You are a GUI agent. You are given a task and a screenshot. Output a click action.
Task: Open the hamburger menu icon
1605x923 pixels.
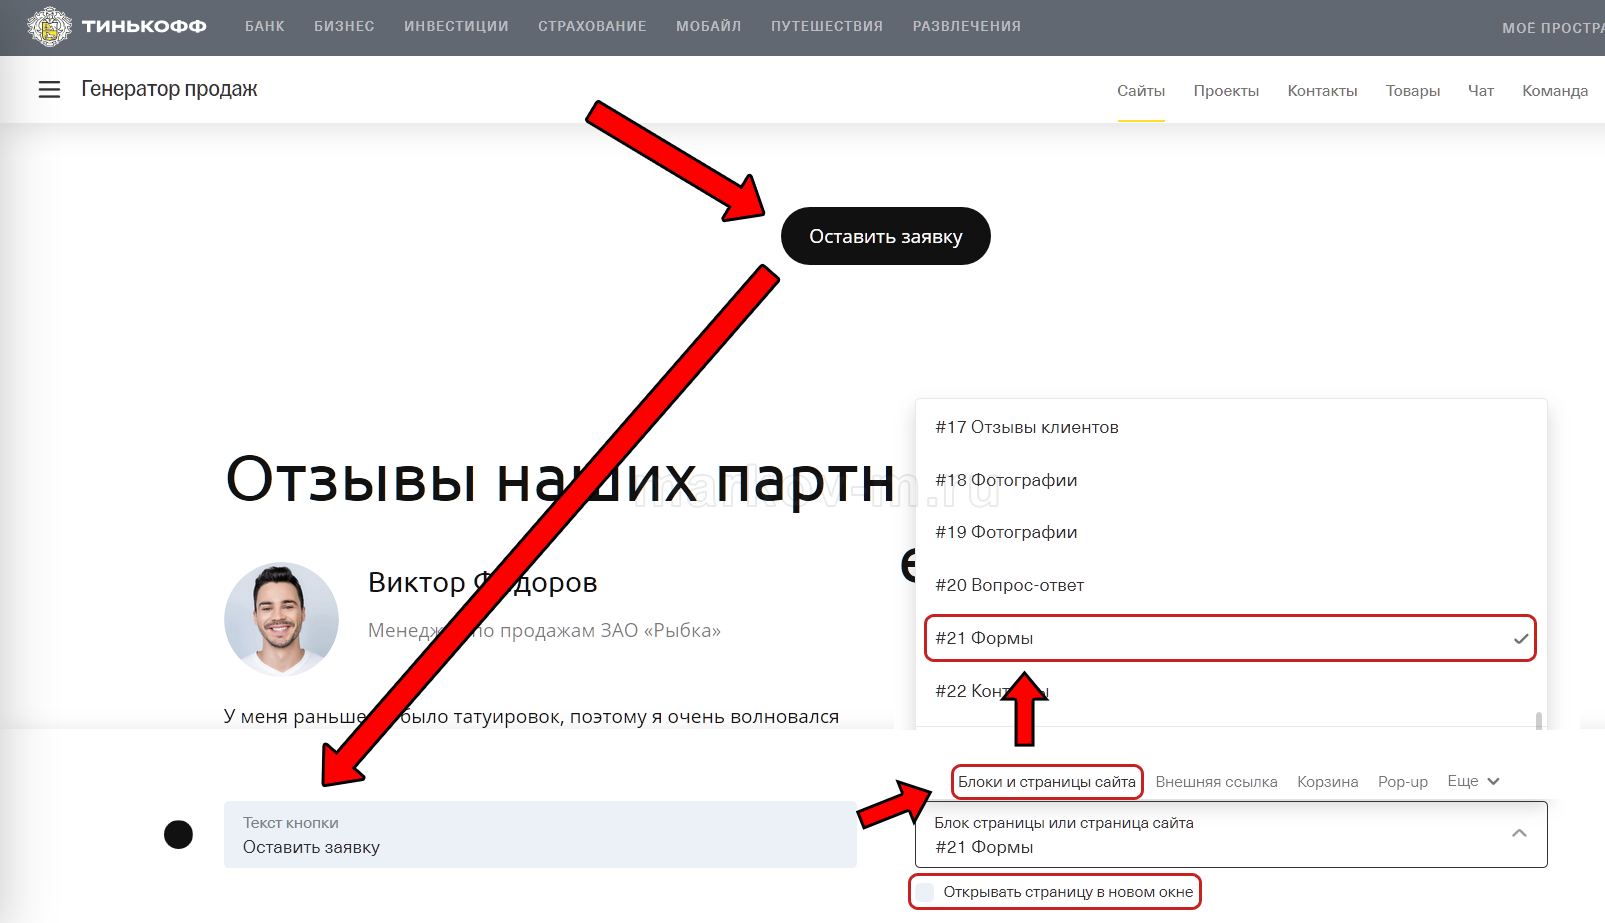tap(49, 90)
